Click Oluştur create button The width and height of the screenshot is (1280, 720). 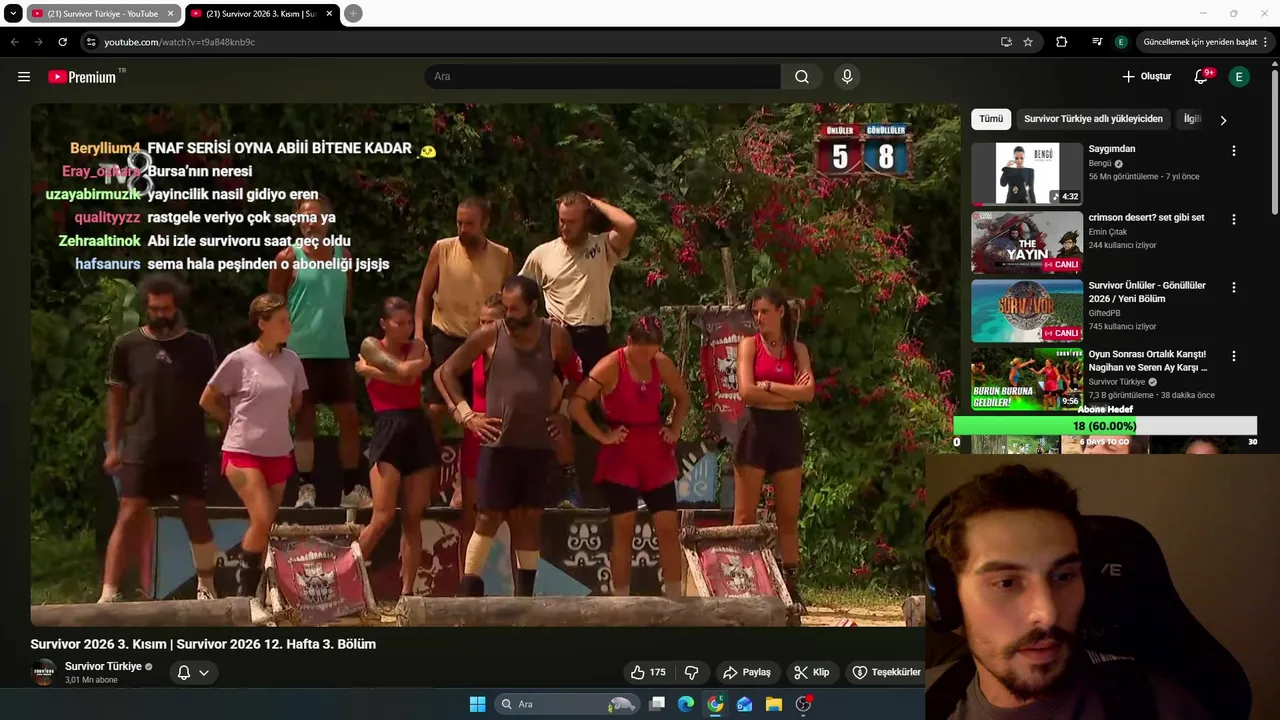tap(1146, 76)
